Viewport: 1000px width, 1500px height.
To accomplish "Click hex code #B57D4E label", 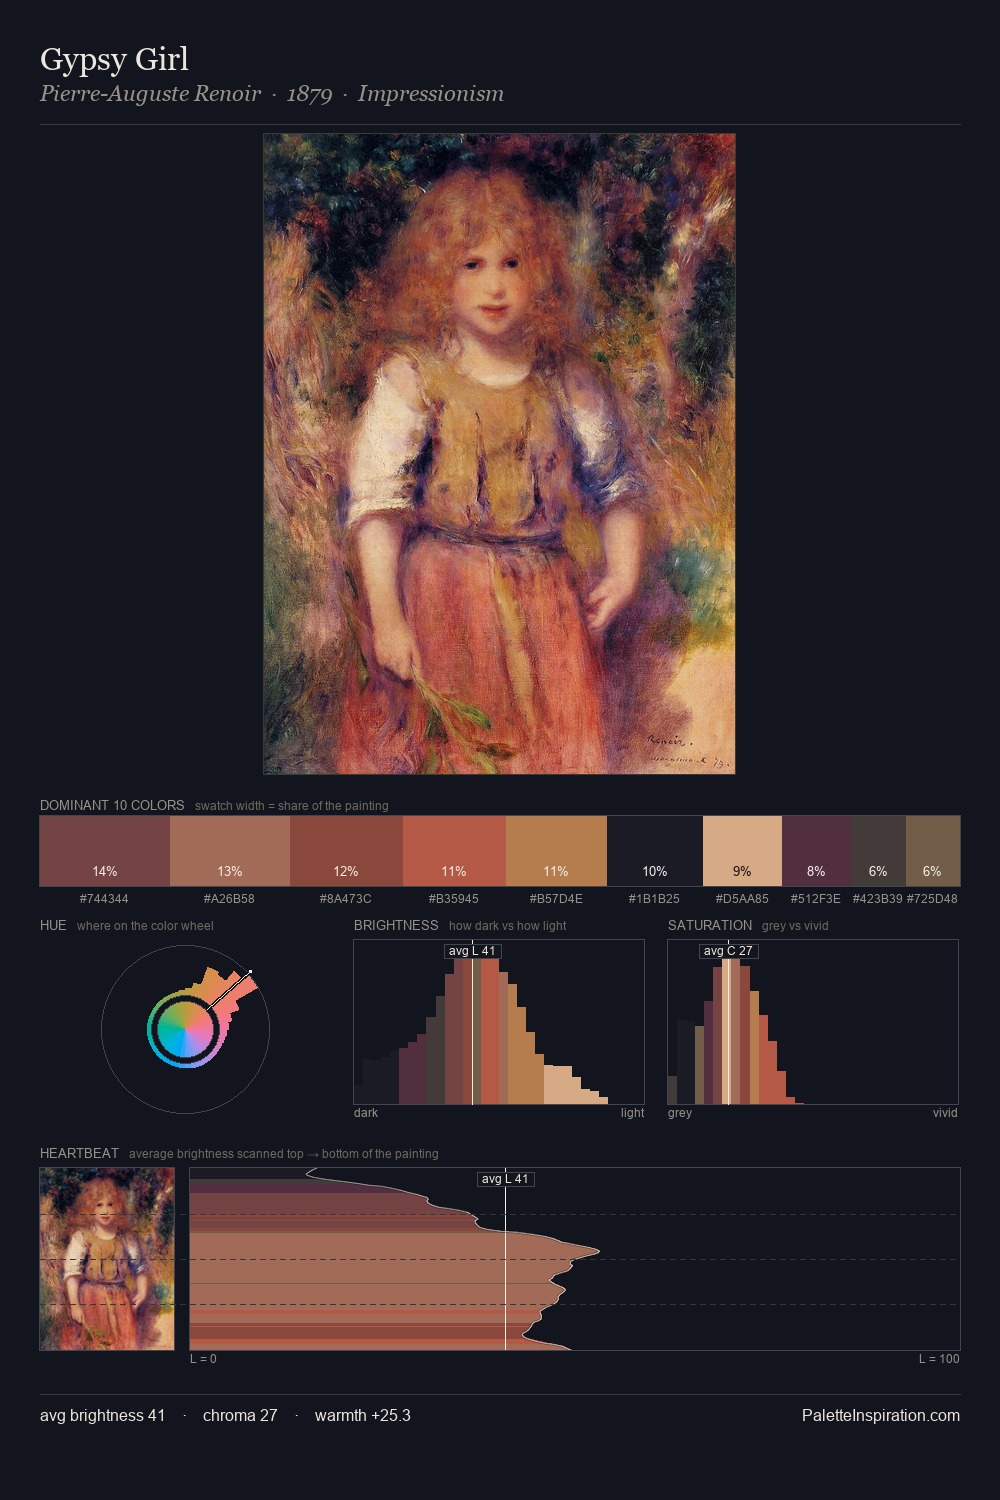I will tap(556, 899).
